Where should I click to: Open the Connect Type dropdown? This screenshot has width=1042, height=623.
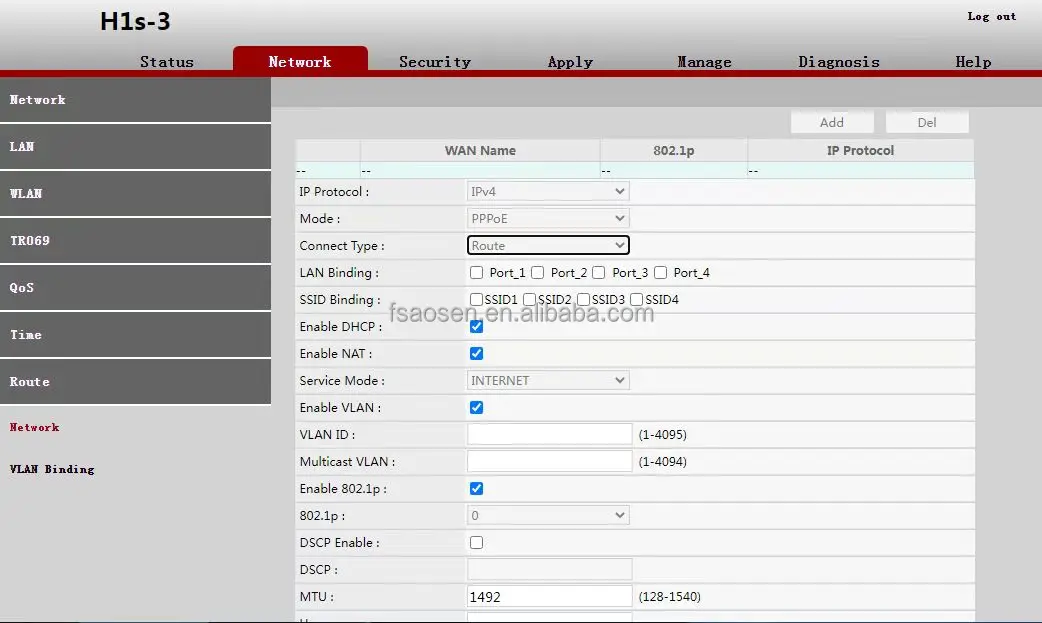pyautogui.click(x=548, y=245)
